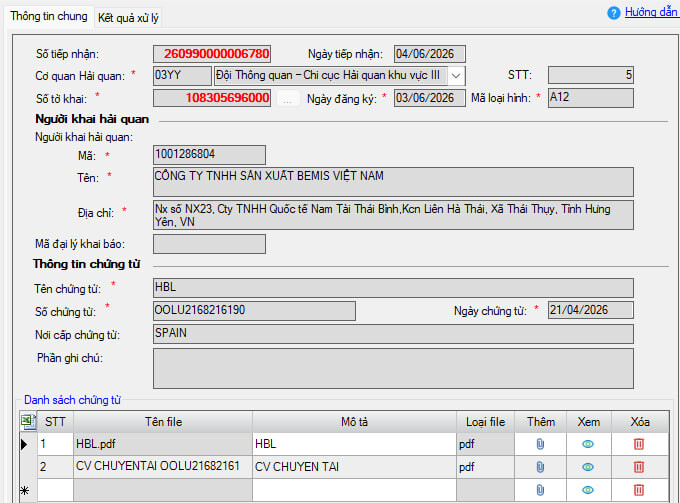
Task: Click the empty Mô tả cell in new row
Action: (354, 490)
